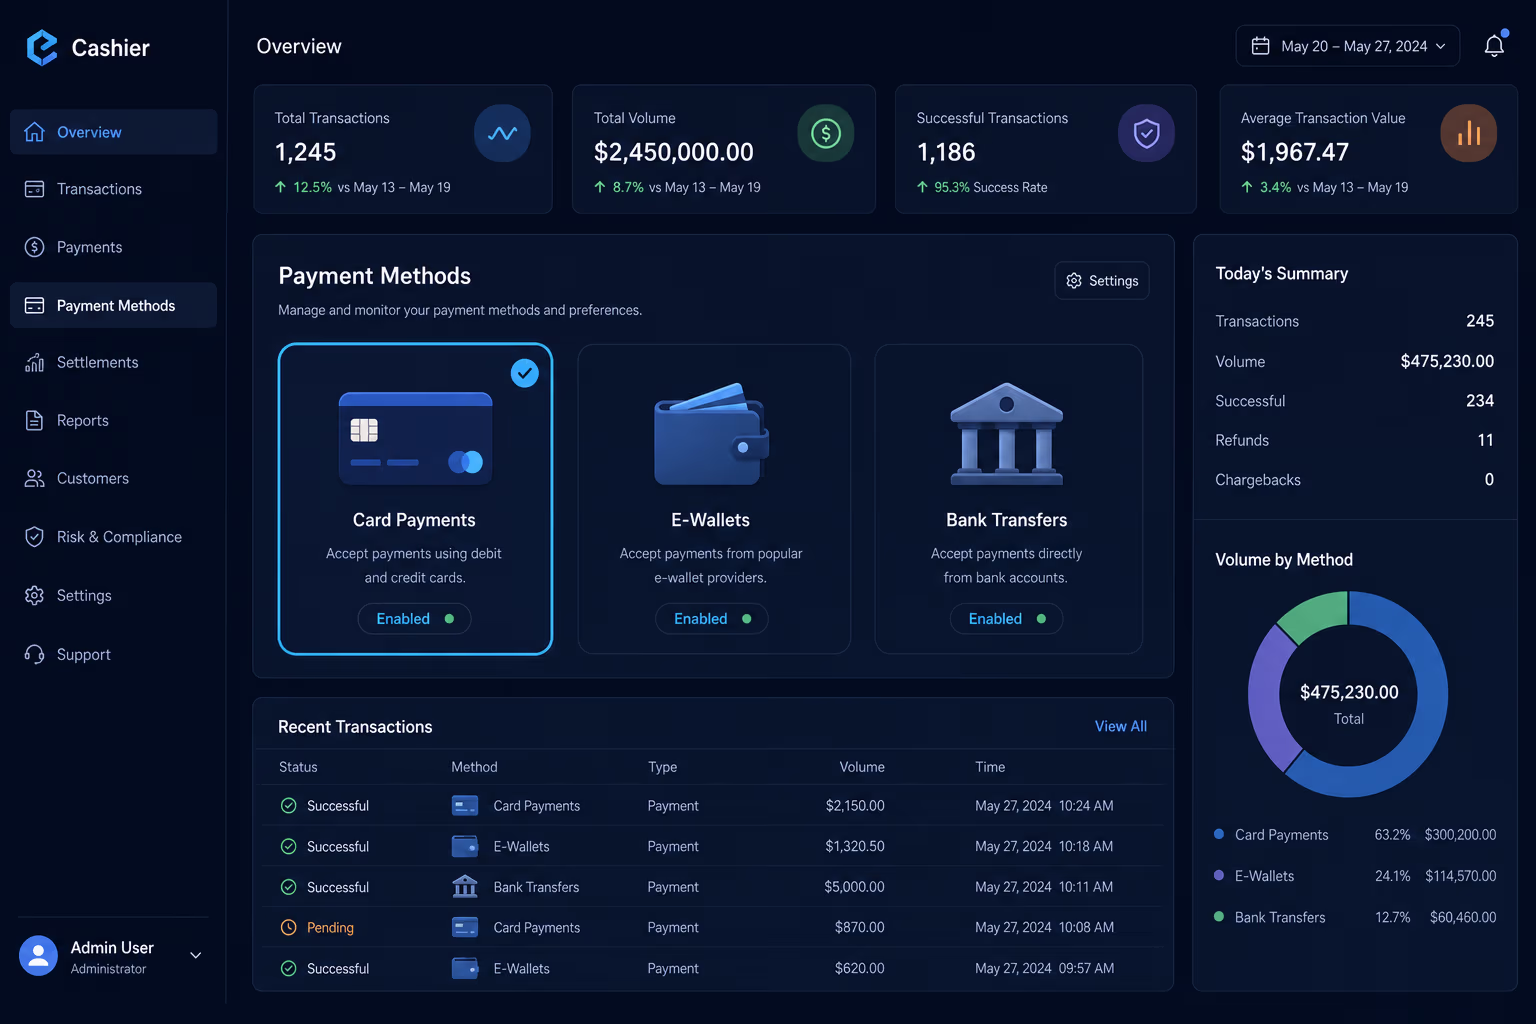1536x1024 pixels.
Task: Click the Customers people icon in sidebar
Action: click(x=34, y=478)
